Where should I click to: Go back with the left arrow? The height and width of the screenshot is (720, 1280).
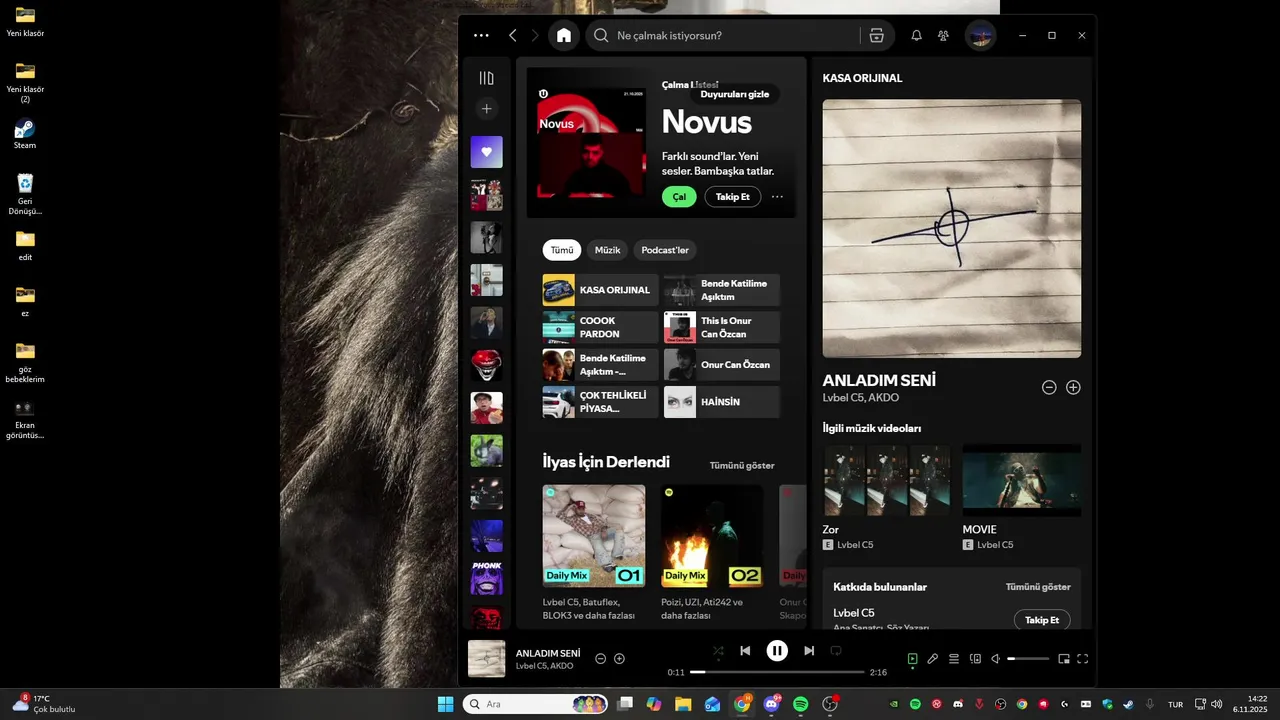click(x=513, y=35)
